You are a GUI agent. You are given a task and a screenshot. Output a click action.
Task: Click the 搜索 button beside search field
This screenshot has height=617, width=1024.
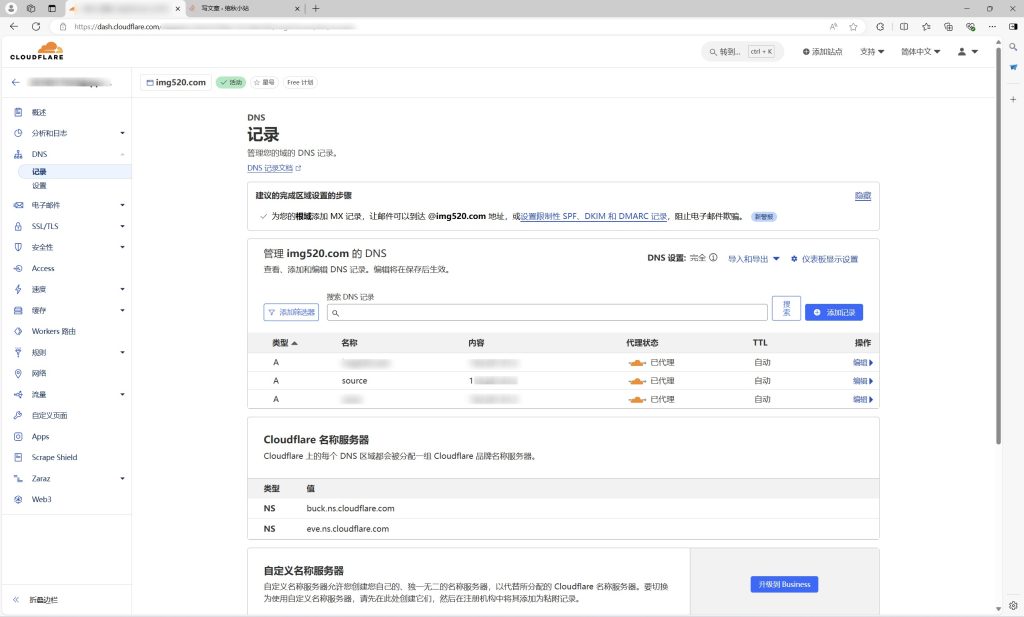[786, 308]
